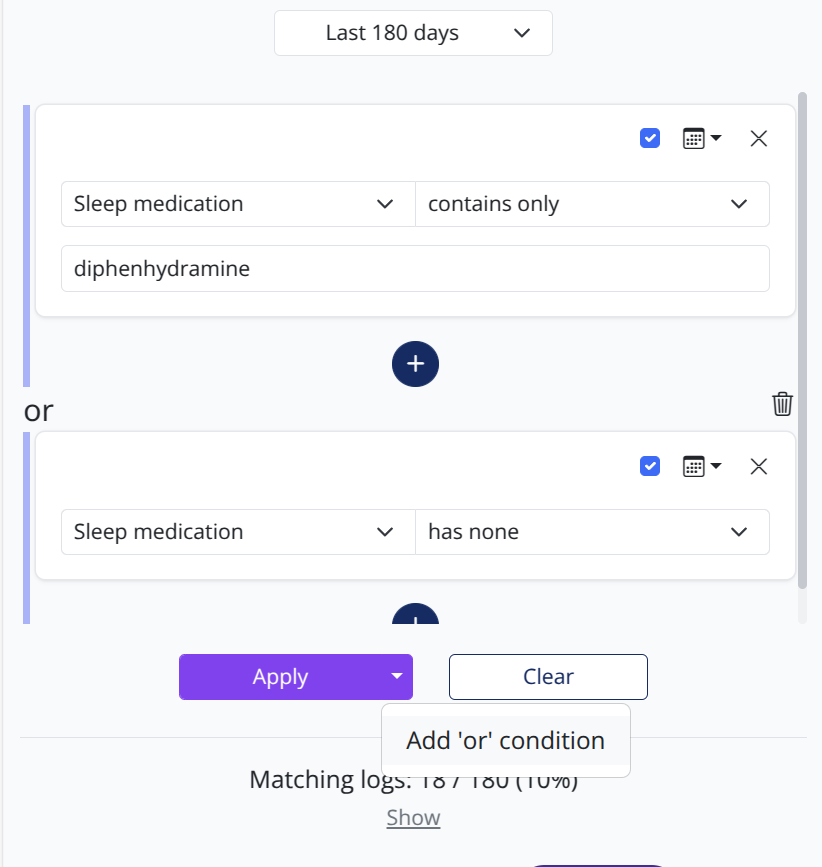Open calendar icon in 'has none' condition

(x=701, y=466)
